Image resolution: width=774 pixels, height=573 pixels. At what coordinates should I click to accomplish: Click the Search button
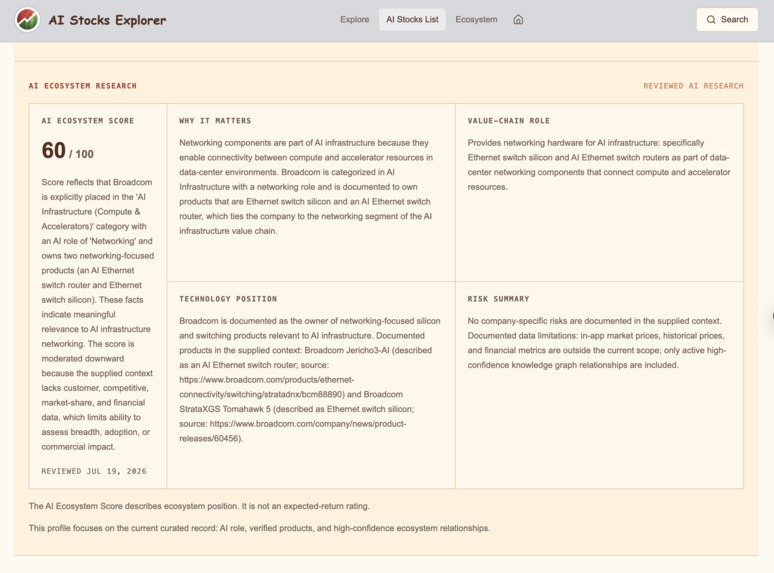tap(727, 20)
